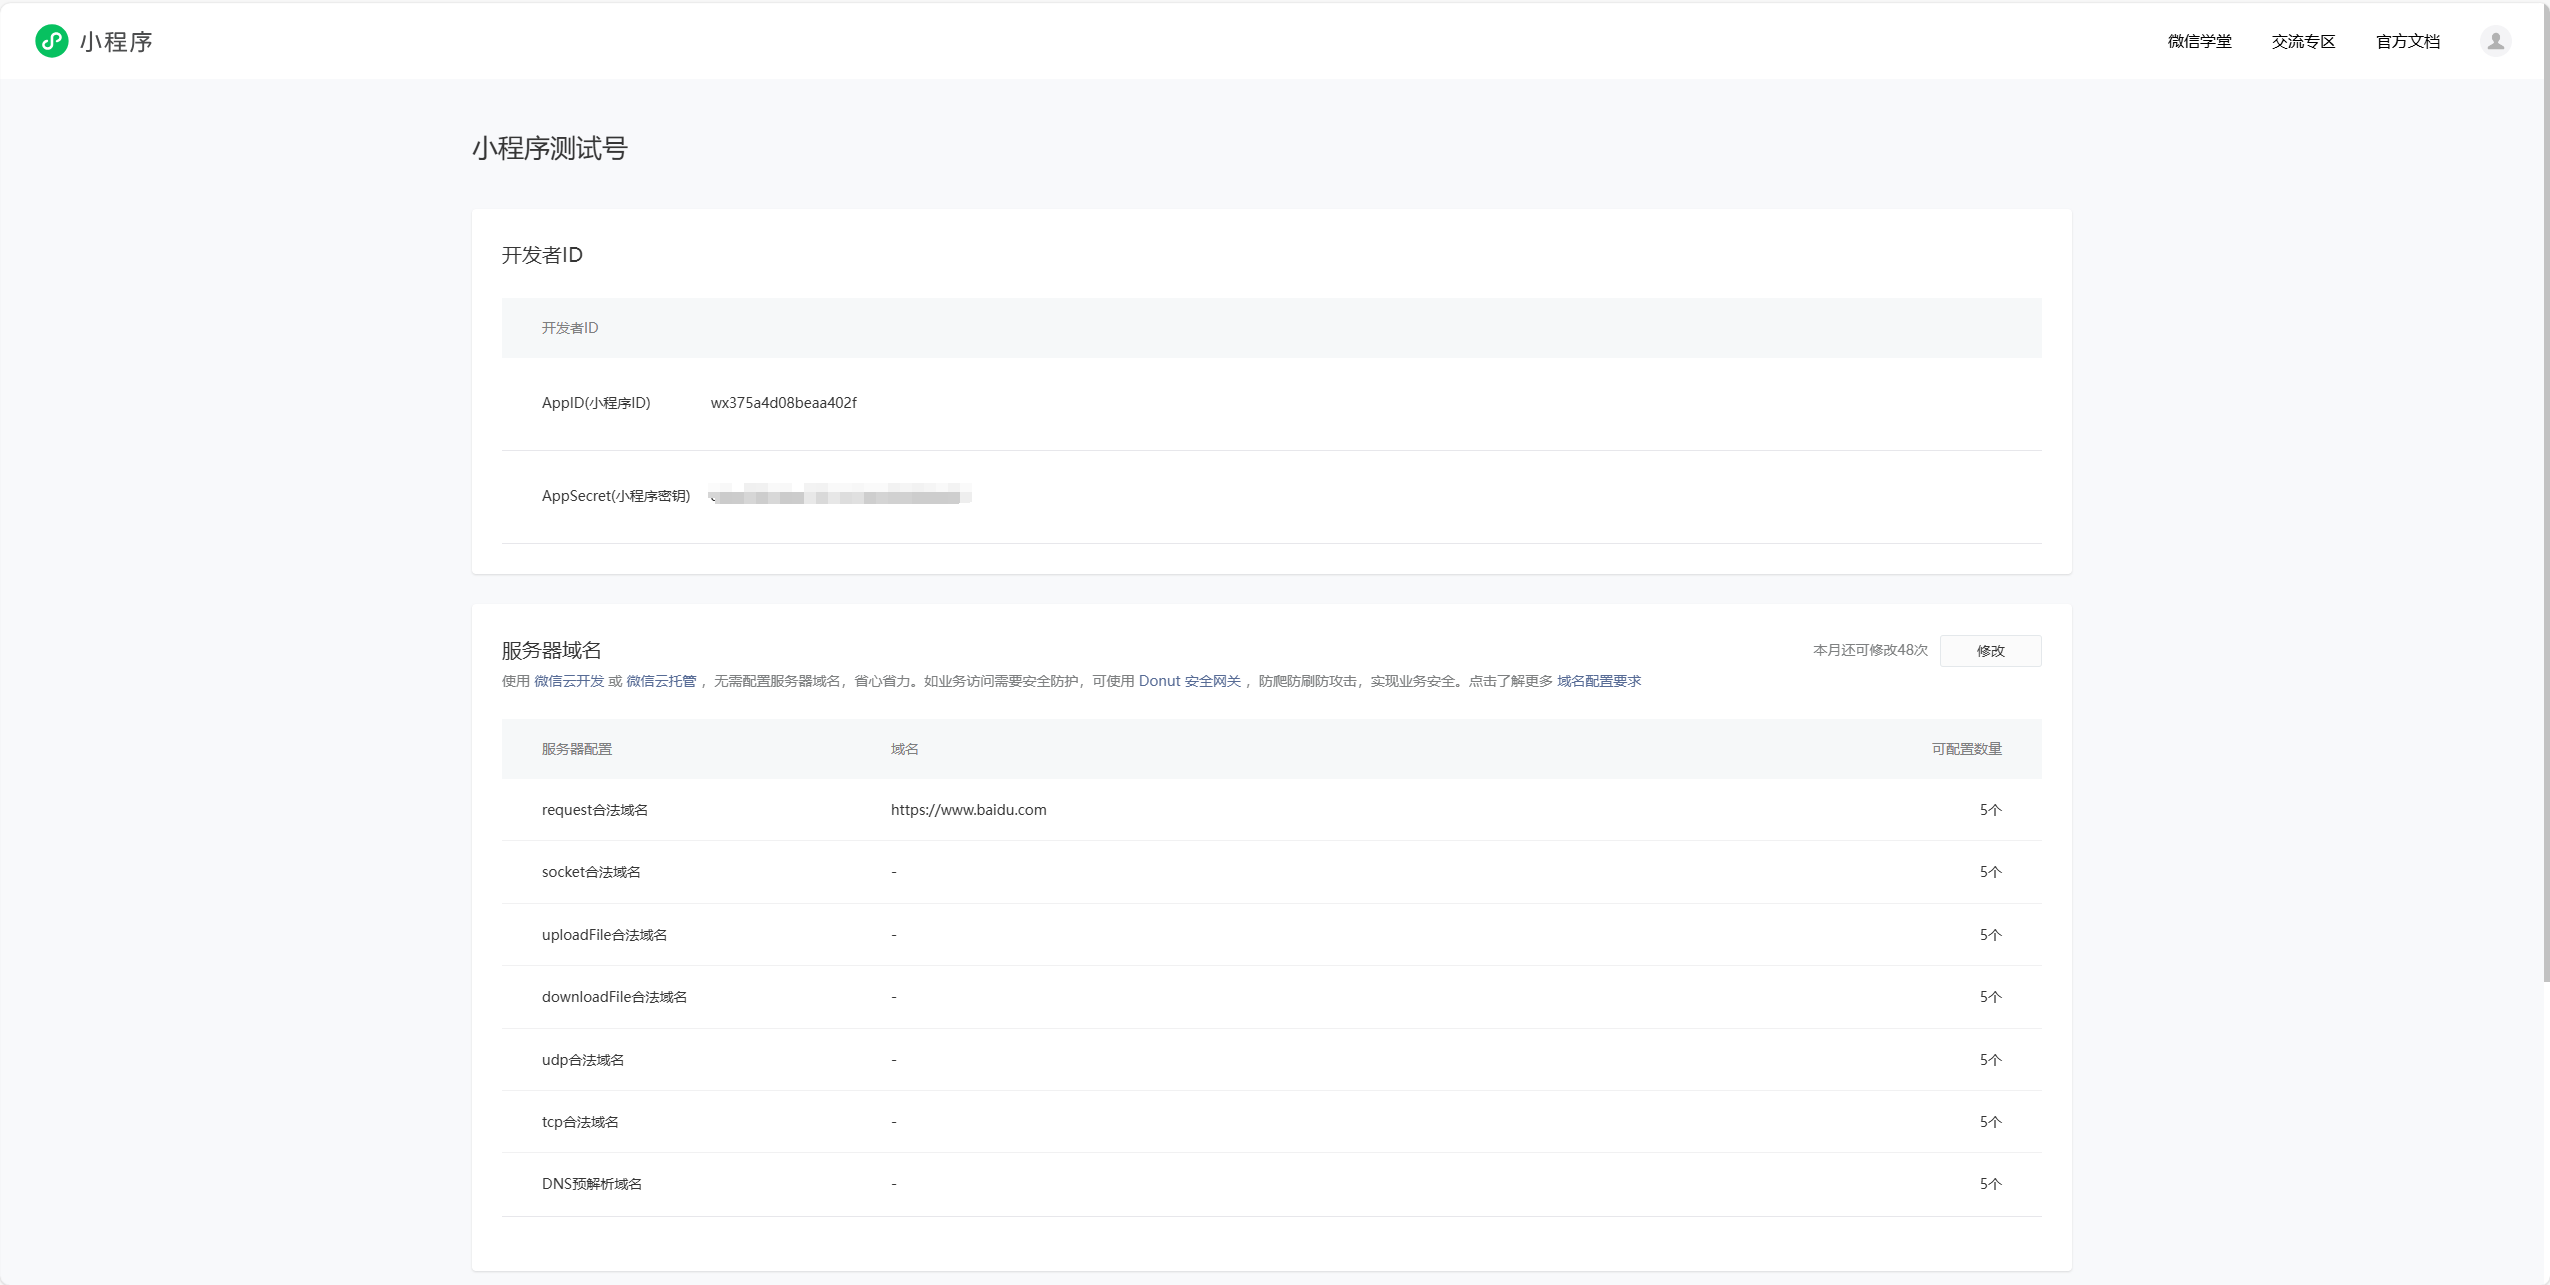Select the uploadFile合法域名 row label
The height and width of the screenshot is (1285, 2550).
tap(604, 935)
